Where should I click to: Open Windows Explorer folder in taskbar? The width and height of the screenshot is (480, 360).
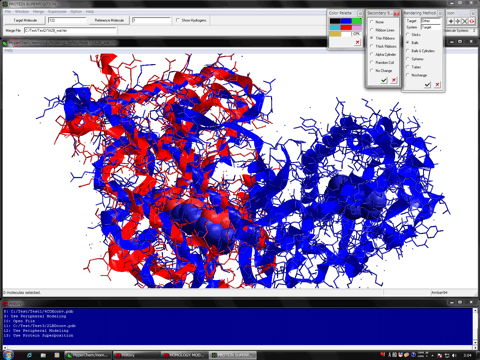pos(43,355)
